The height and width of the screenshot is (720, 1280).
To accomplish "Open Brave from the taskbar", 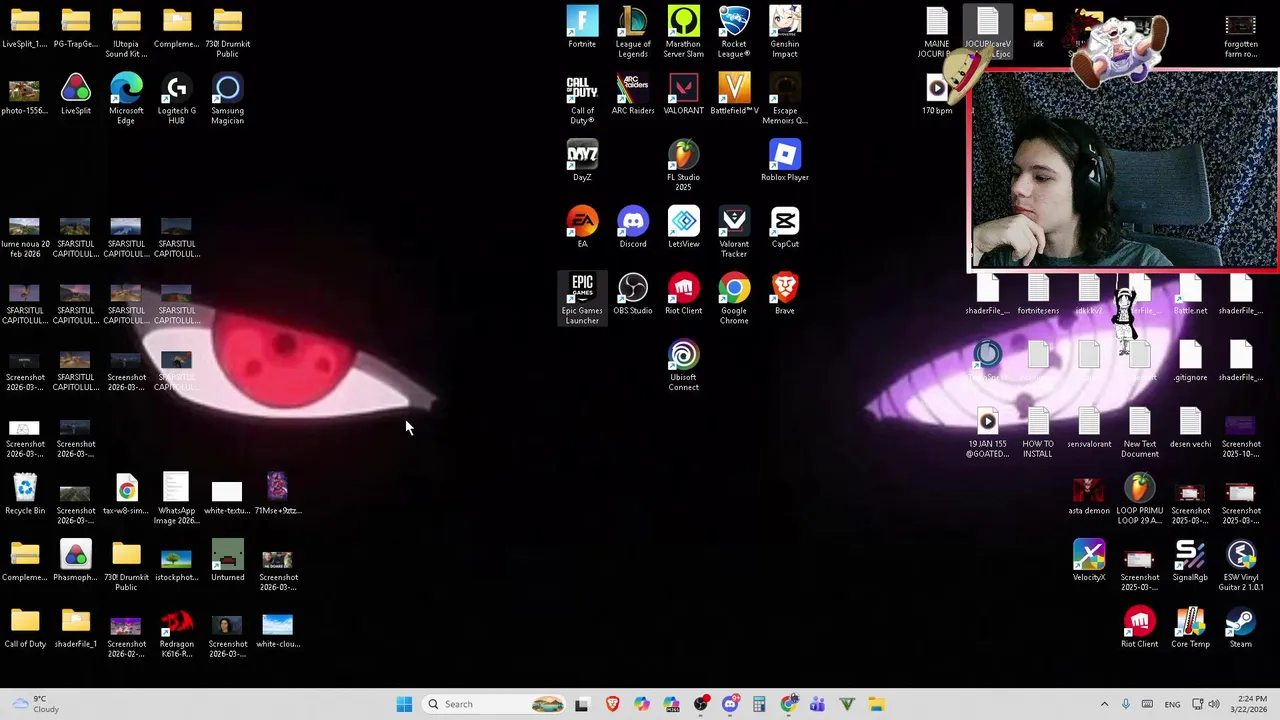I will pyautogui.click(x=612, y=704).
